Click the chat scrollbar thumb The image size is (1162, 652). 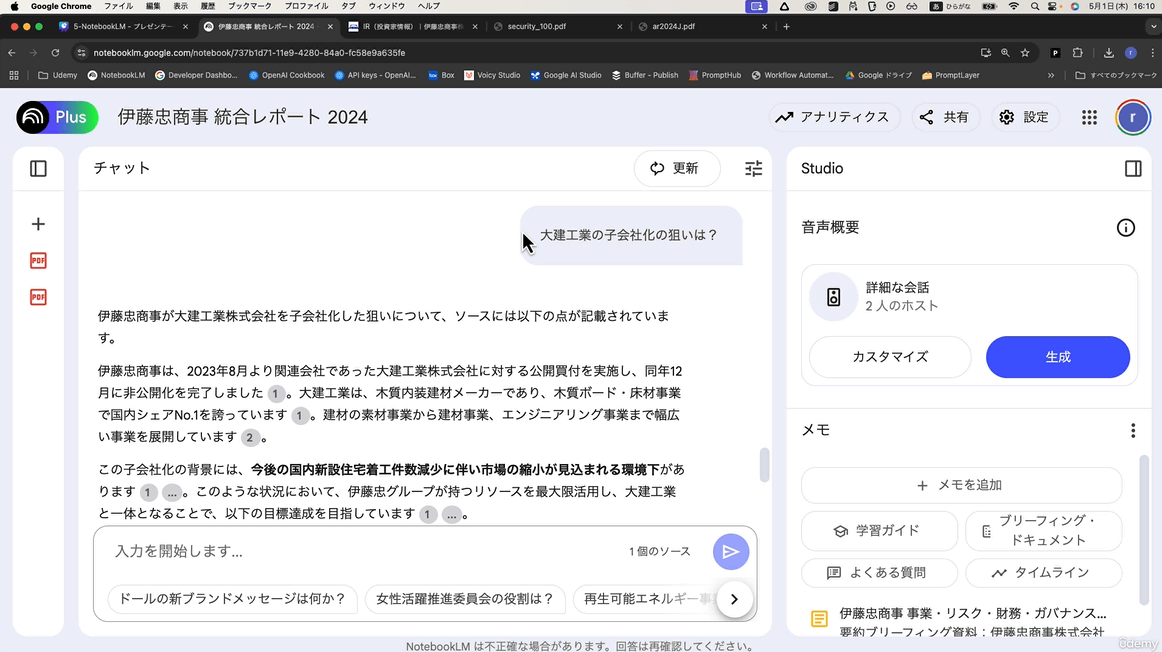765,464
